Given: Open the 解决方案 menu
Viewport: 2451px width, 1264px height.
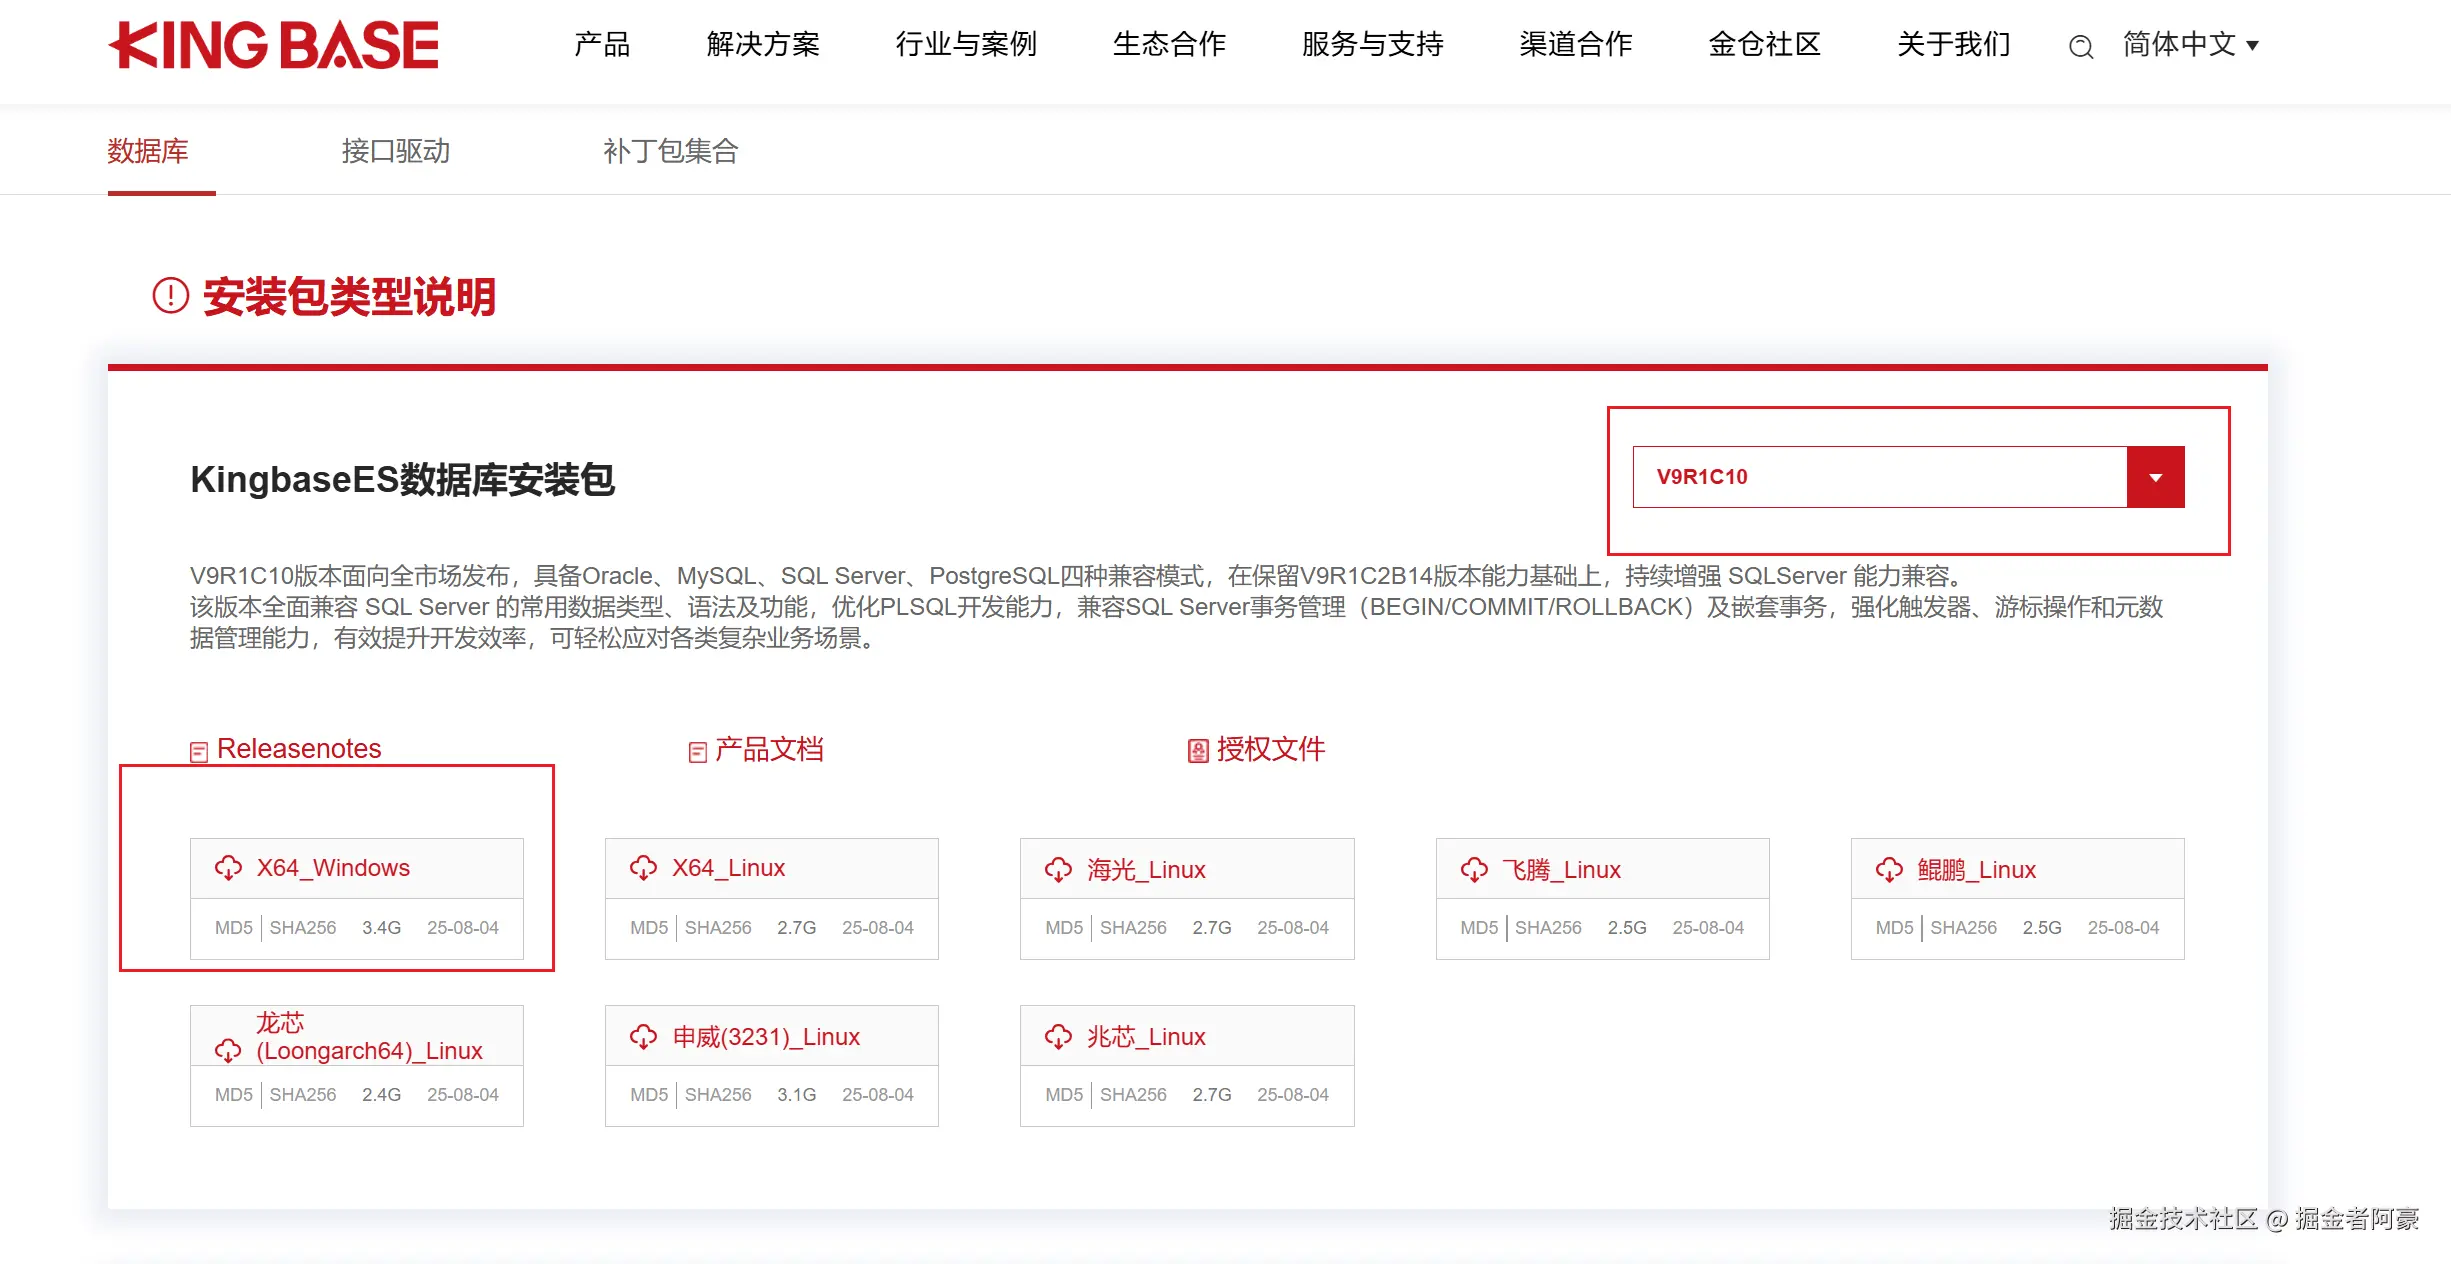Looking at the screenshot, I should [763, 45].
